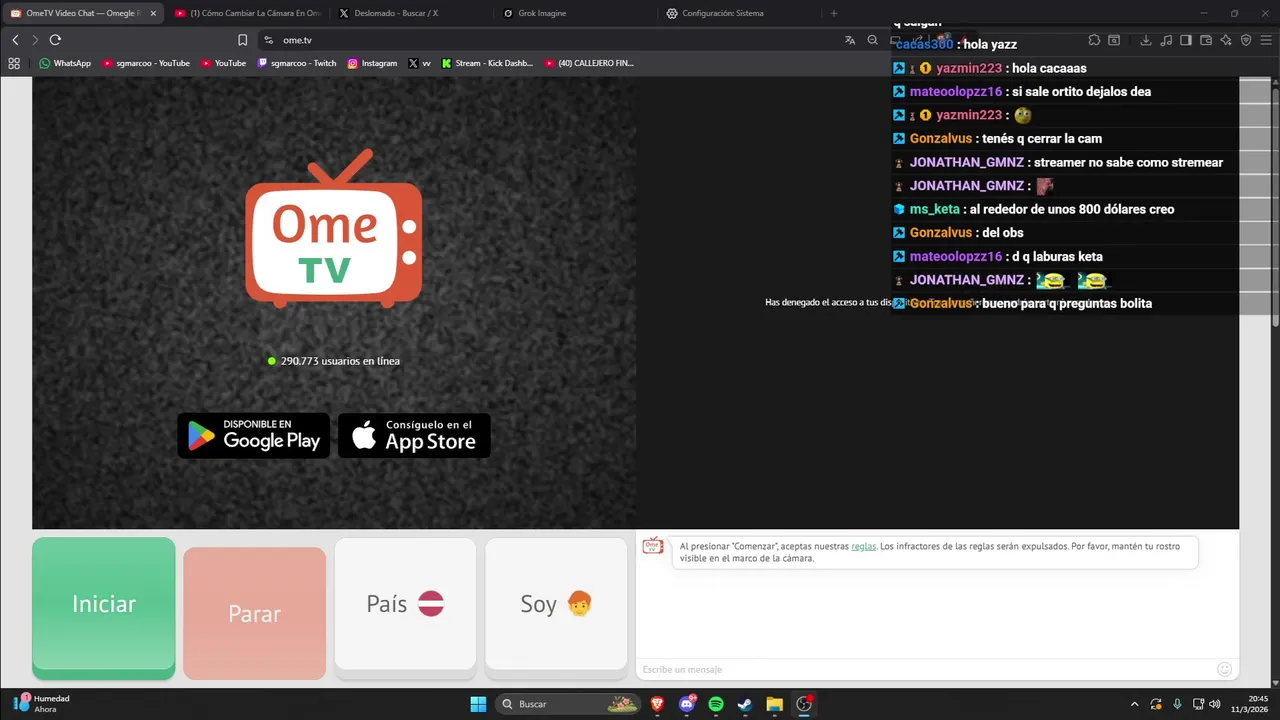Open the browser hamburger main menu
1280x720 pixels.
pyautogui.click(x=1266, y=40)
